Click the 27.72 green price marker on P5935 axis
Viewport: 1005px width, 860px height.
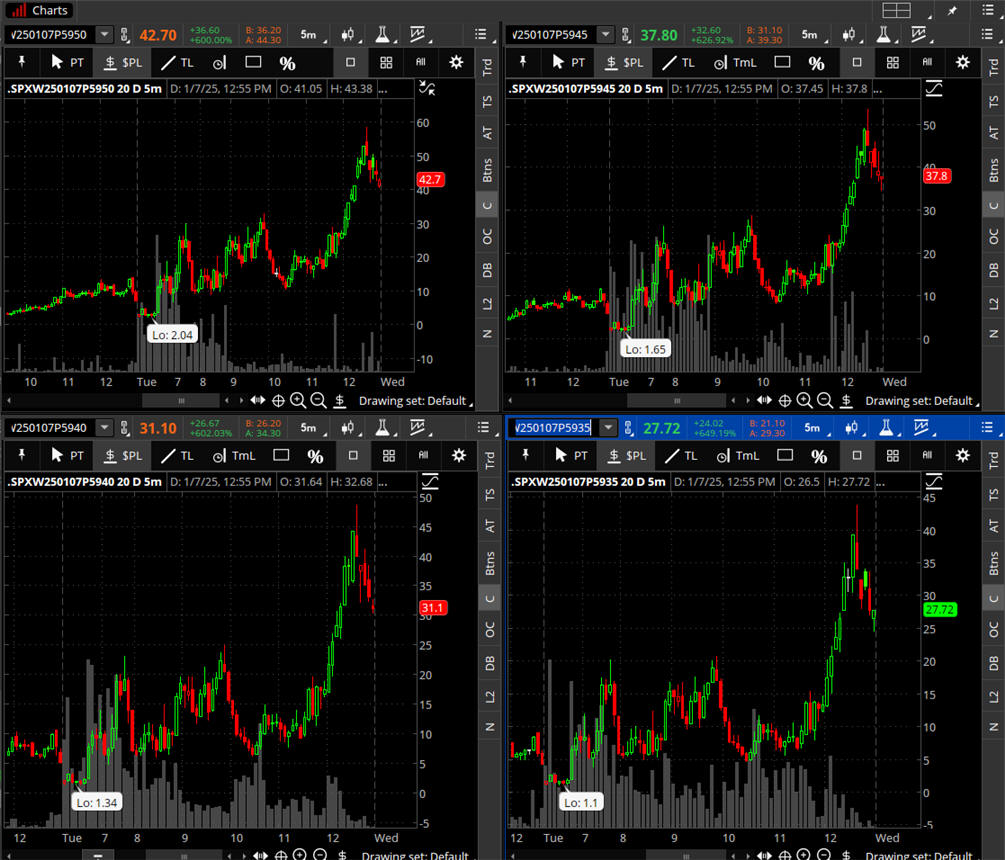(940, 609)
